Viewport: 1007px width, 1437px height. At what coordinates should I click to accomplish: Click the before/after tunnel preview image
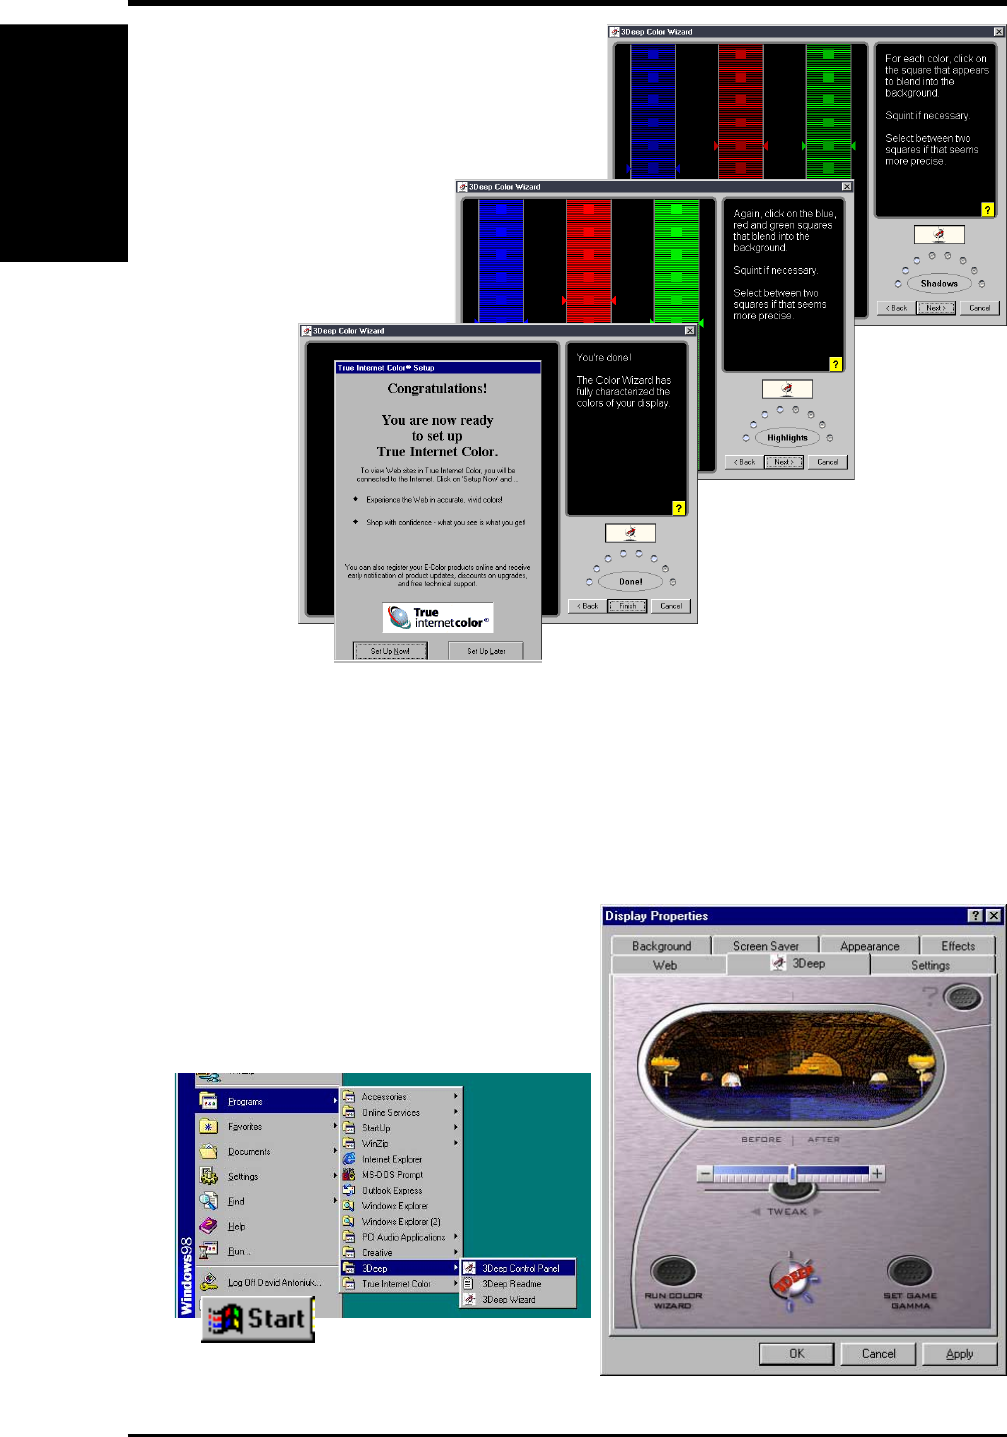[x=791, y=1067]
